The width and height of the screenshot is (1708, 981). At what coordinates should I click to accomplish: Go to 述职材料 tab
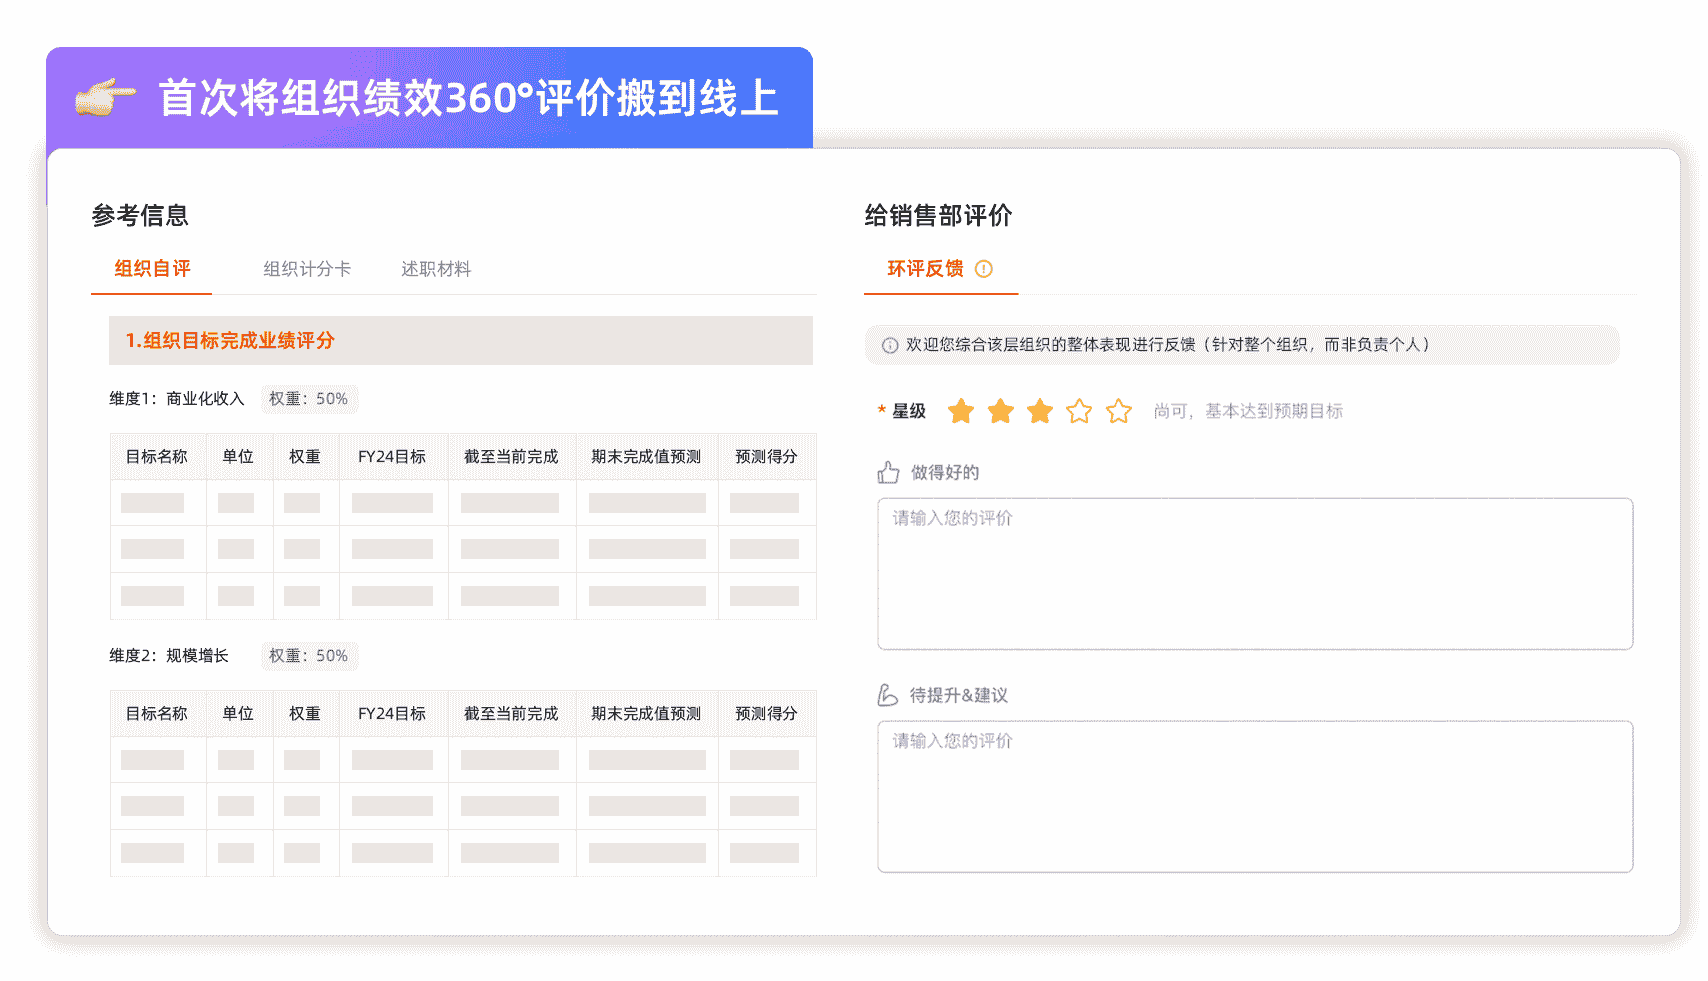(436, 269)
